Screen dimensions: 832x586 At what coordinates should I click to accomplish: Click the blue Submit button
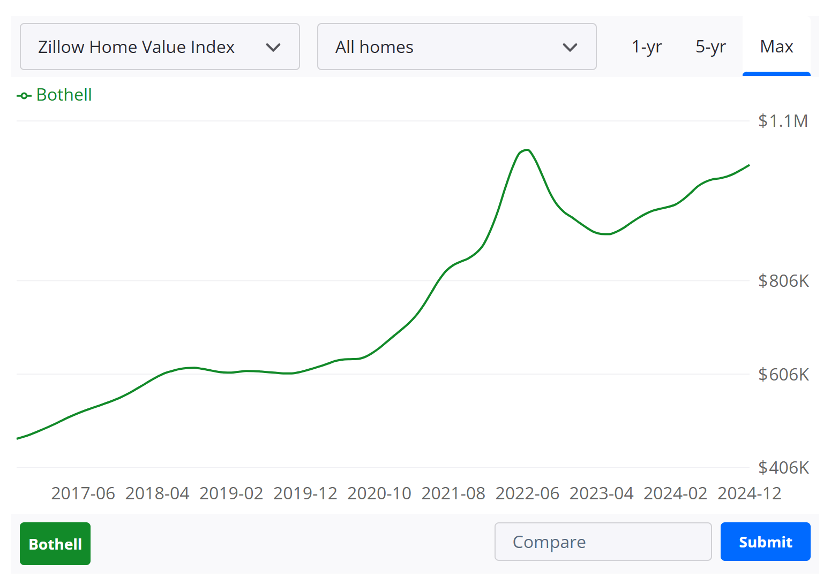(x=765, y=541)
